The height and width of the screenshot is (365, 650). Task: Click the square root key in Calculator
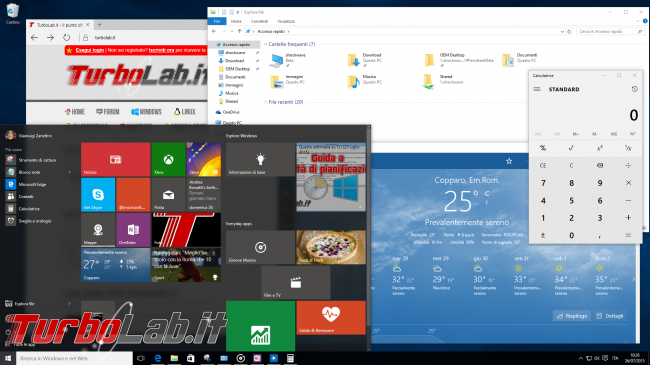coord(571,148)
